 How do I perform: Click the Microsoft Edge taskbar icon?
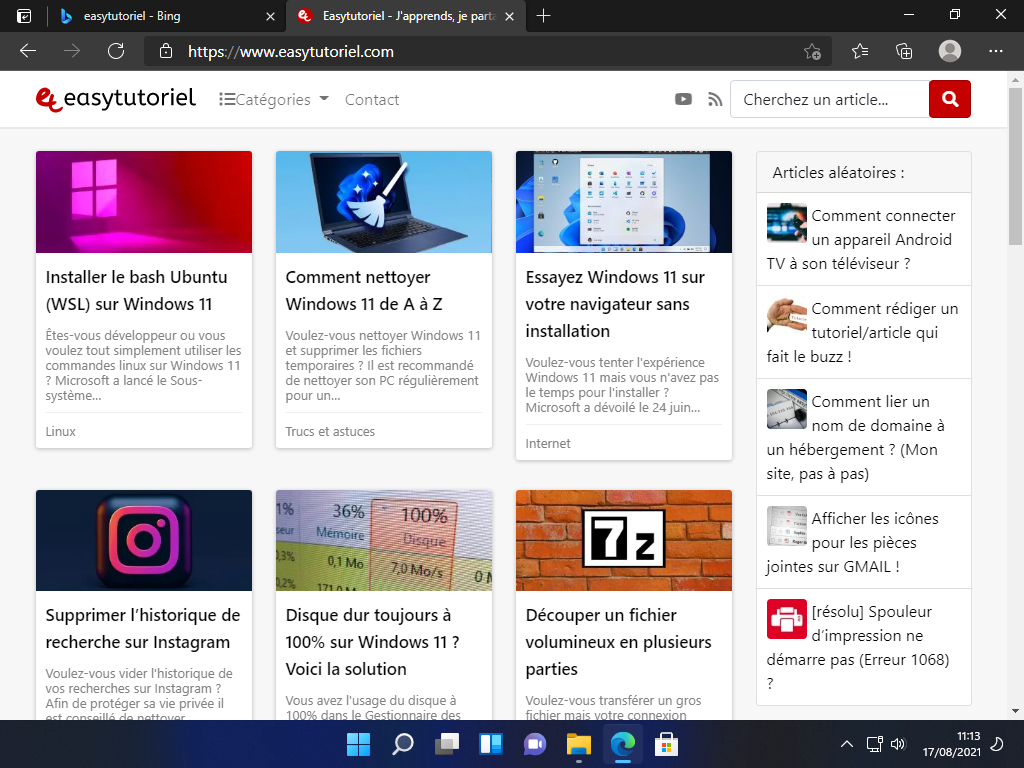pyautogui.click(x=623, y=744)
